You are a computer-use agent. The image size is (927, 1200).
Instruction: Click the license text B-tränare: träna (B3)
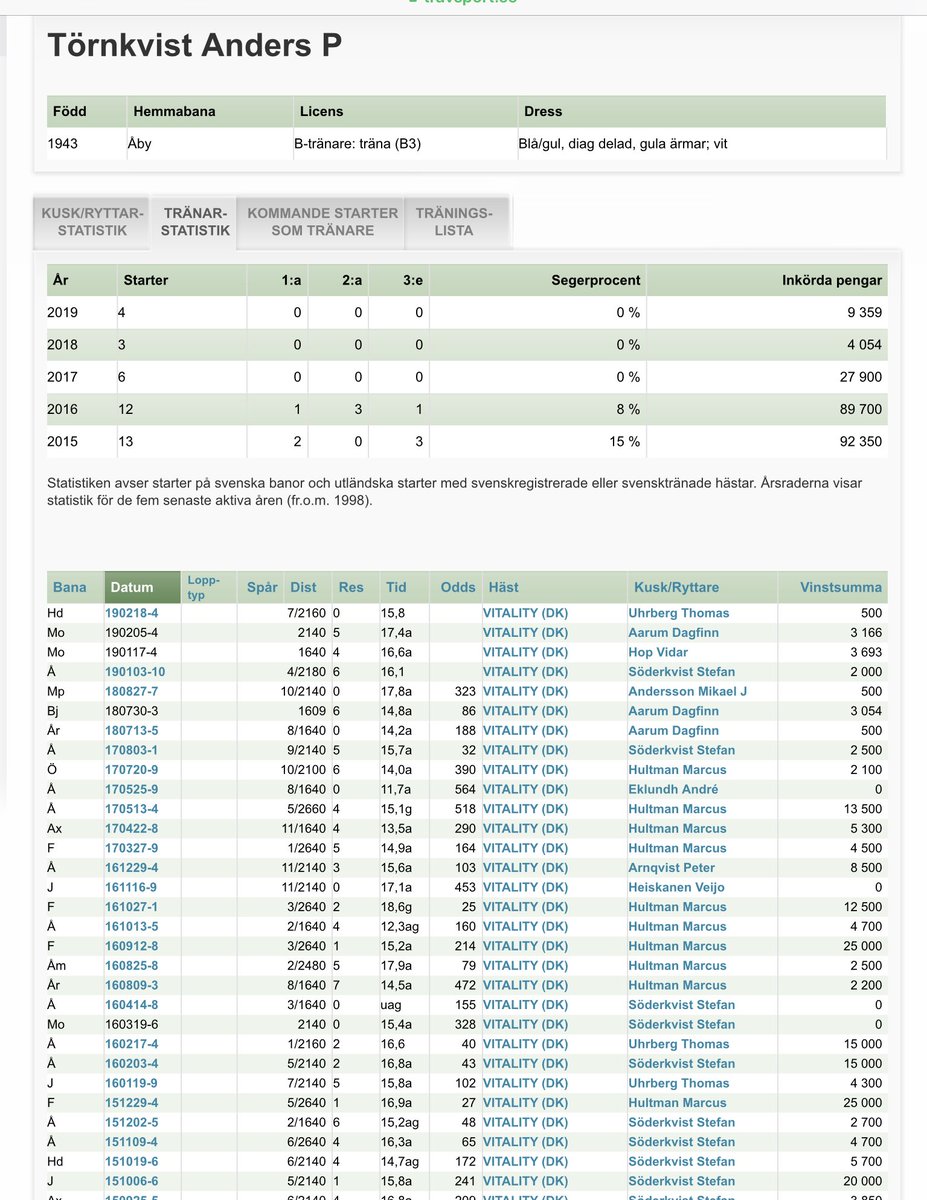pyautogui.click(x=357, y=143)
